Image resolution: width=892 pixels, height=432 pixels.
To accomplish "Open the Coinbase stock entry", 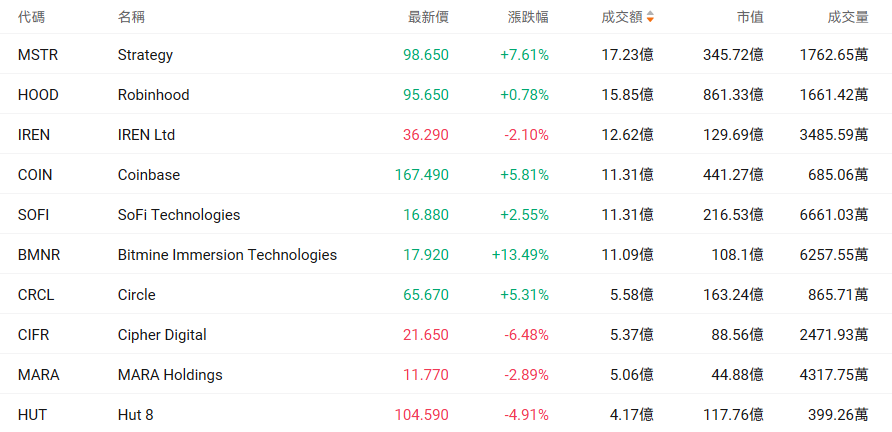I will tap(148, 175).
